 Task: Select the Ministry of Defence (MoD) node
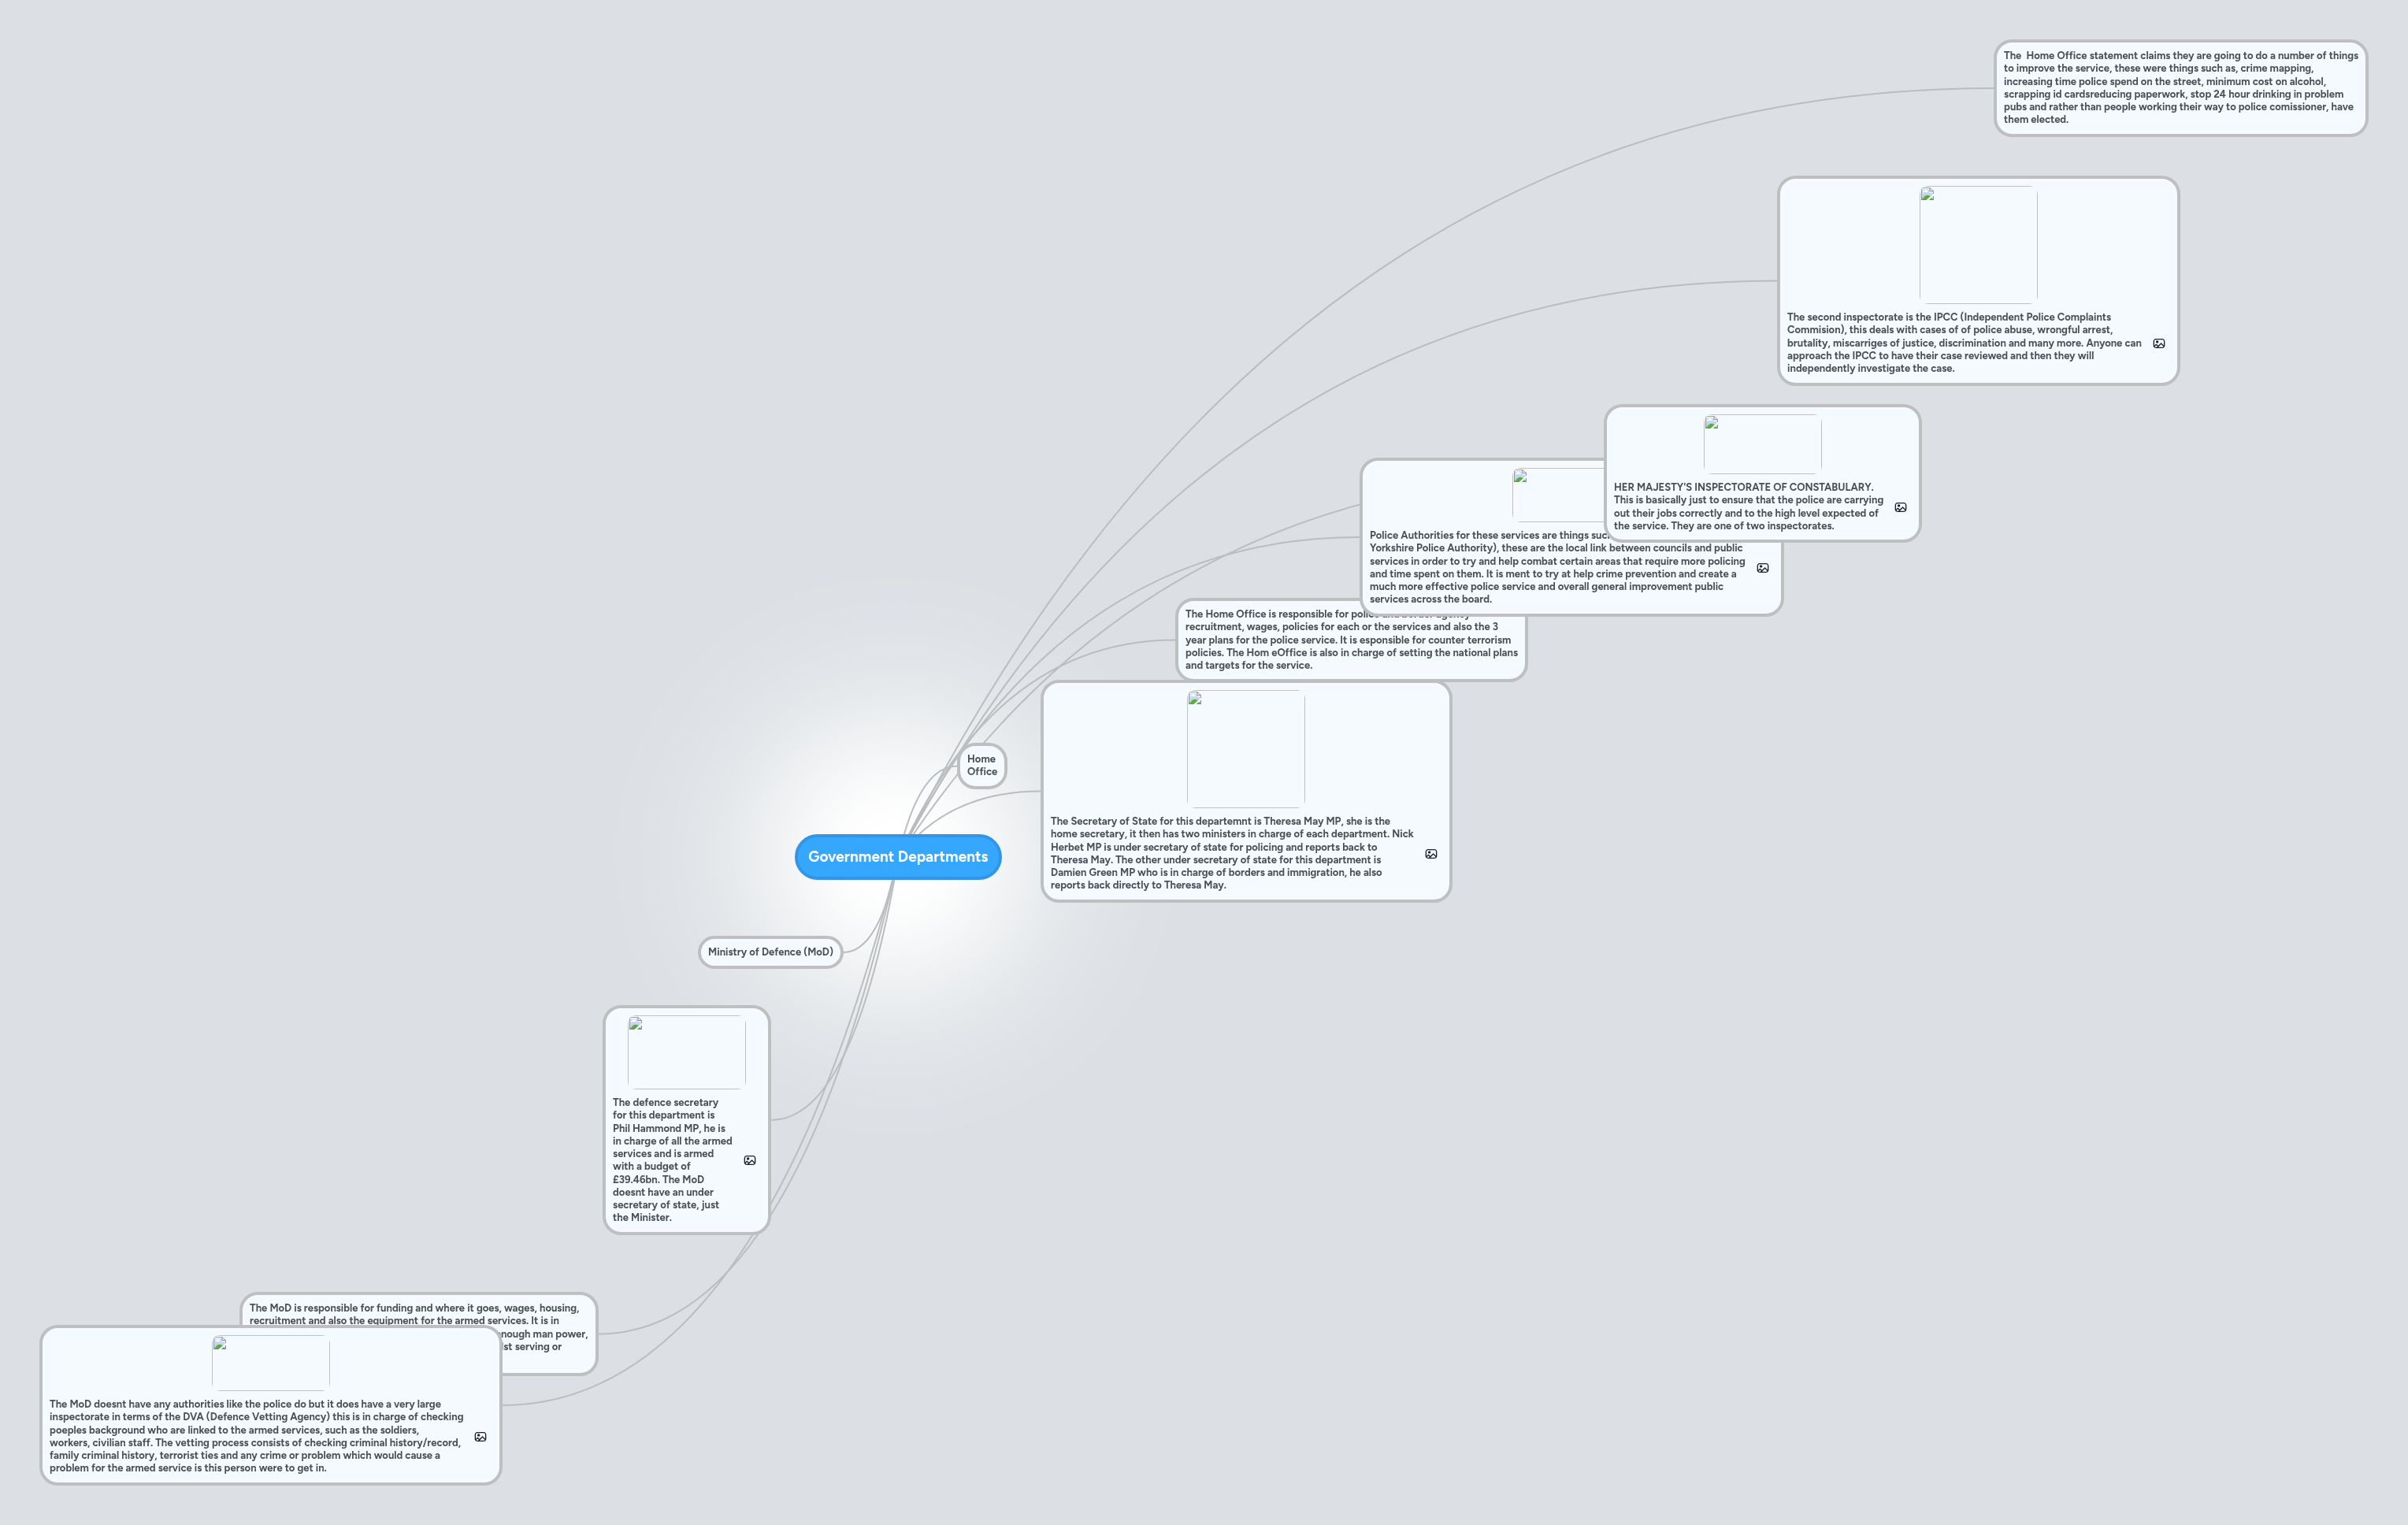tap(770, 952)
